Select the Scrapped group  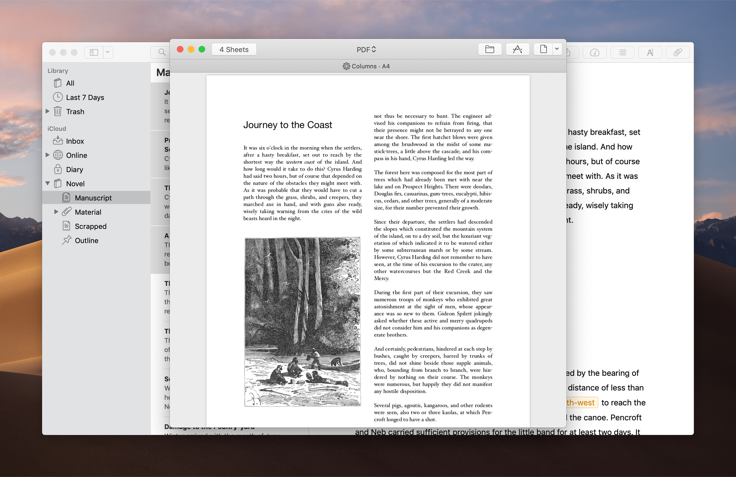point(96,226)
